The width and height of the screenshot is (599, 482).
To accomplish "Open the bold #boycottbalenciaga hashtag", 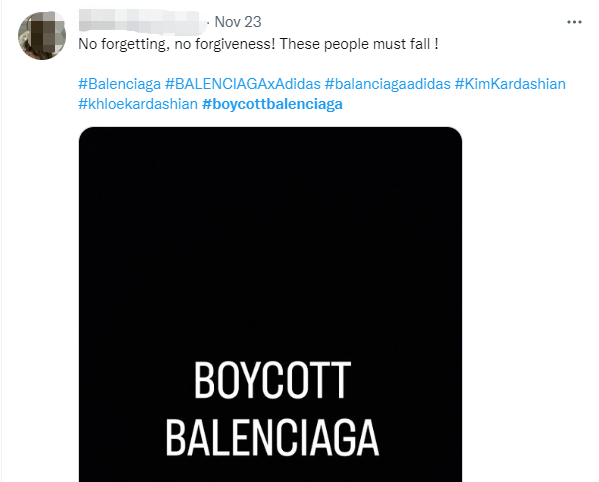I will pos(272,104).
